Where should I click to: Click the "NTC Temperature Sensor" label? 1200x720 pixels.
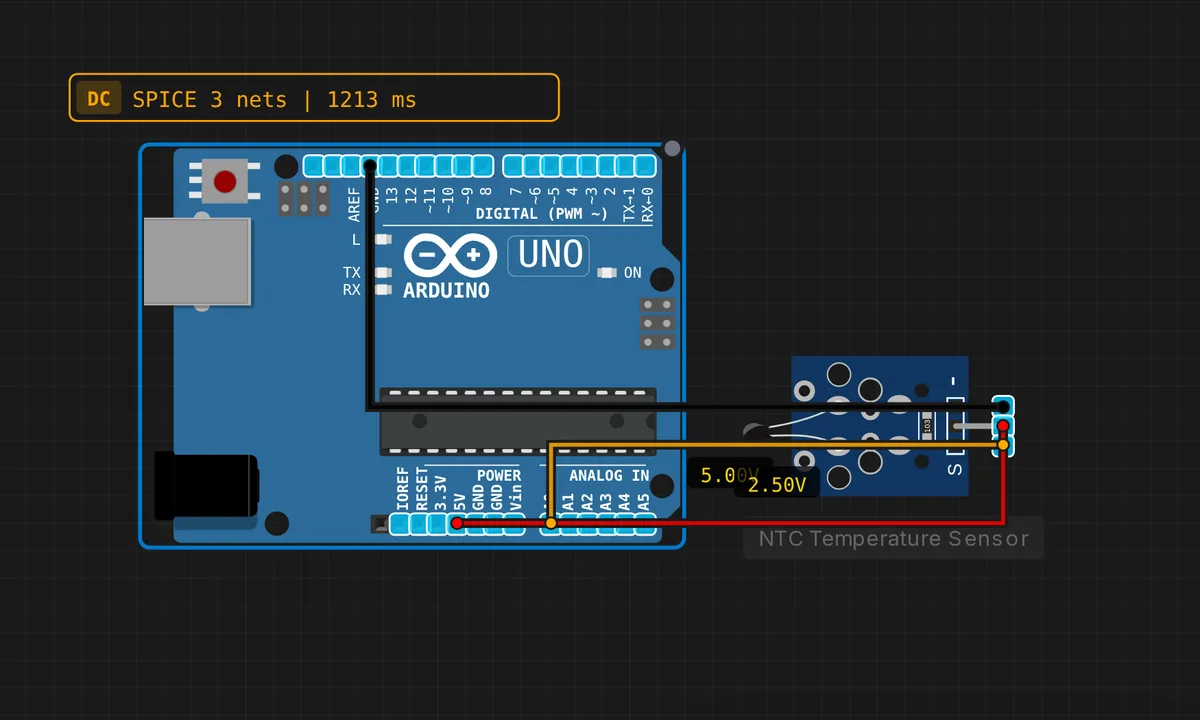(893, 539)
